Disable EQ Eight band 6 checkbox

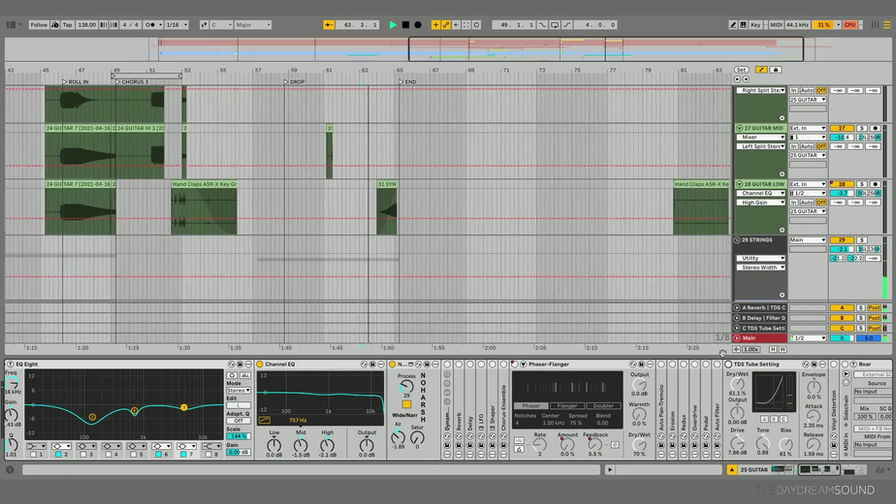pyautogui.click(x=158, y=454)
